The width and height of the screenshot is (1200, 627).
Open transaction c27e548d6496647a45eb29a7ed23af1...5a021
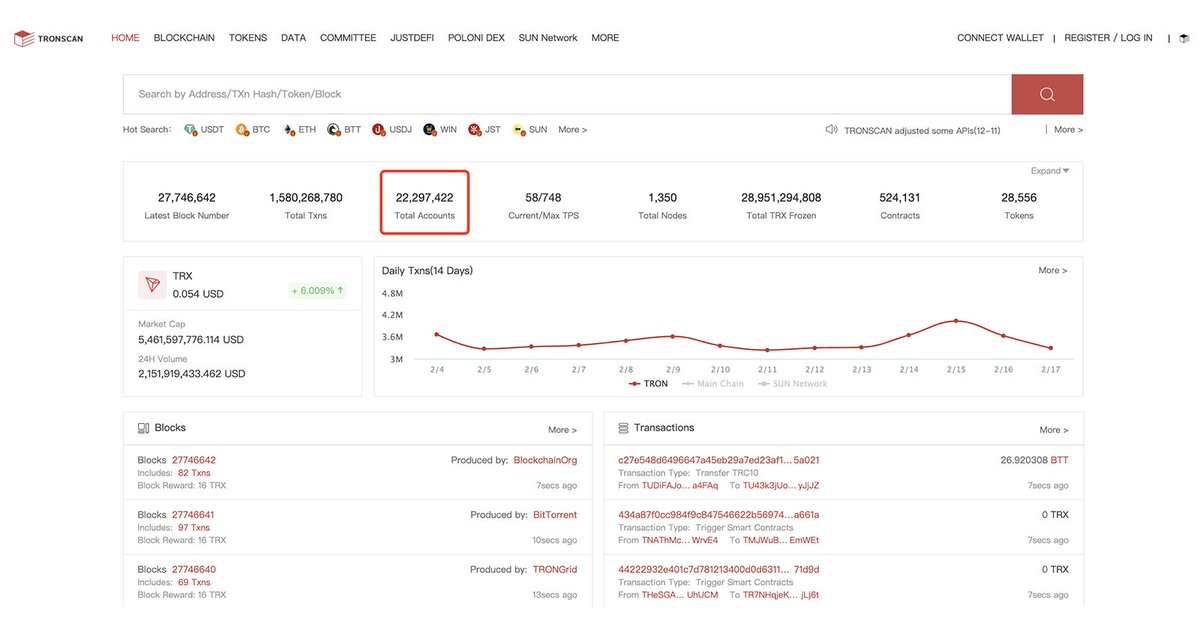(719, 460)
